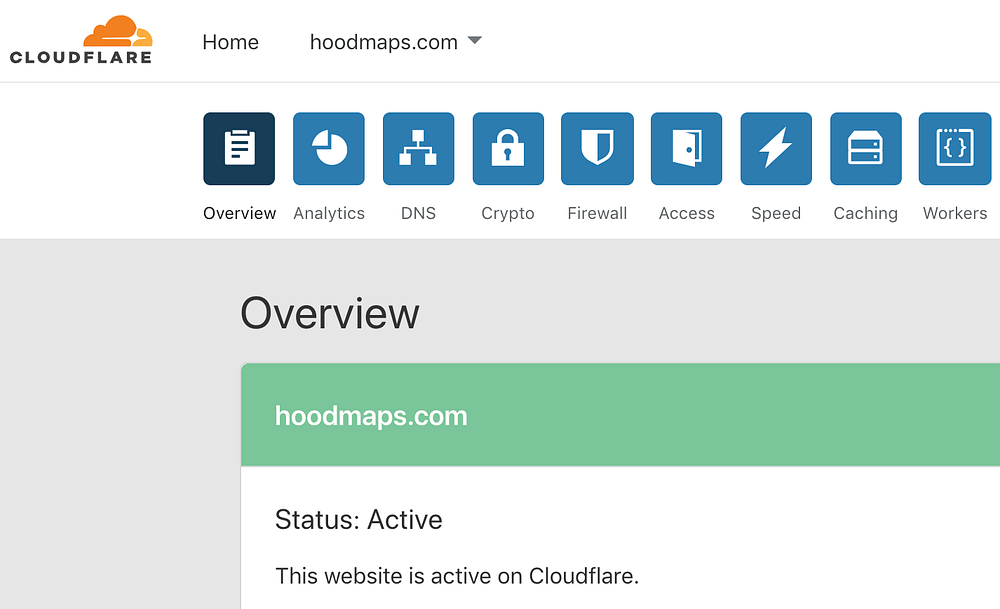Click 'This website is active on Cloudflare.' text
Screen dimensions: 1000x609
(457, 576)
